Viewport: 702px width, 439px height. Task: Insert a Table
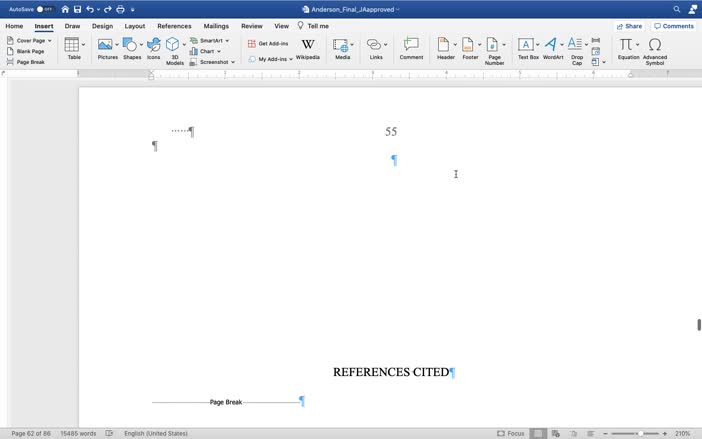pyautogui.click(x=74, y=48)
